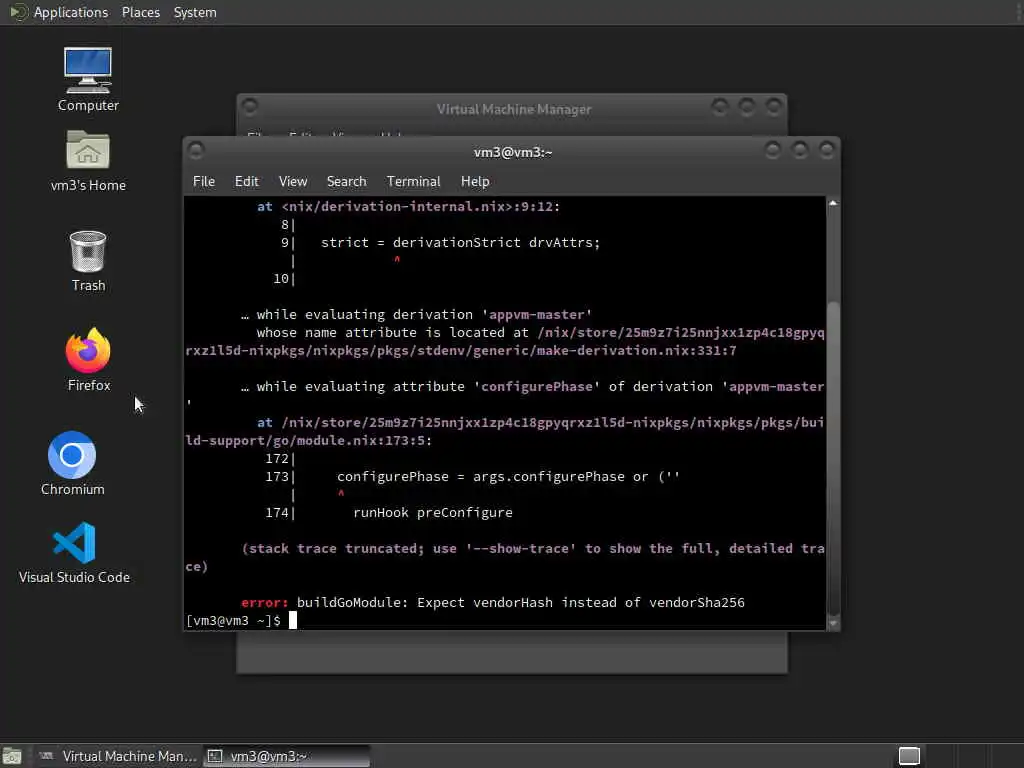This screenshot has width=1024, height=768.
Task: Click the terminal window menu button in titlebar
Action: click(196, 151)
